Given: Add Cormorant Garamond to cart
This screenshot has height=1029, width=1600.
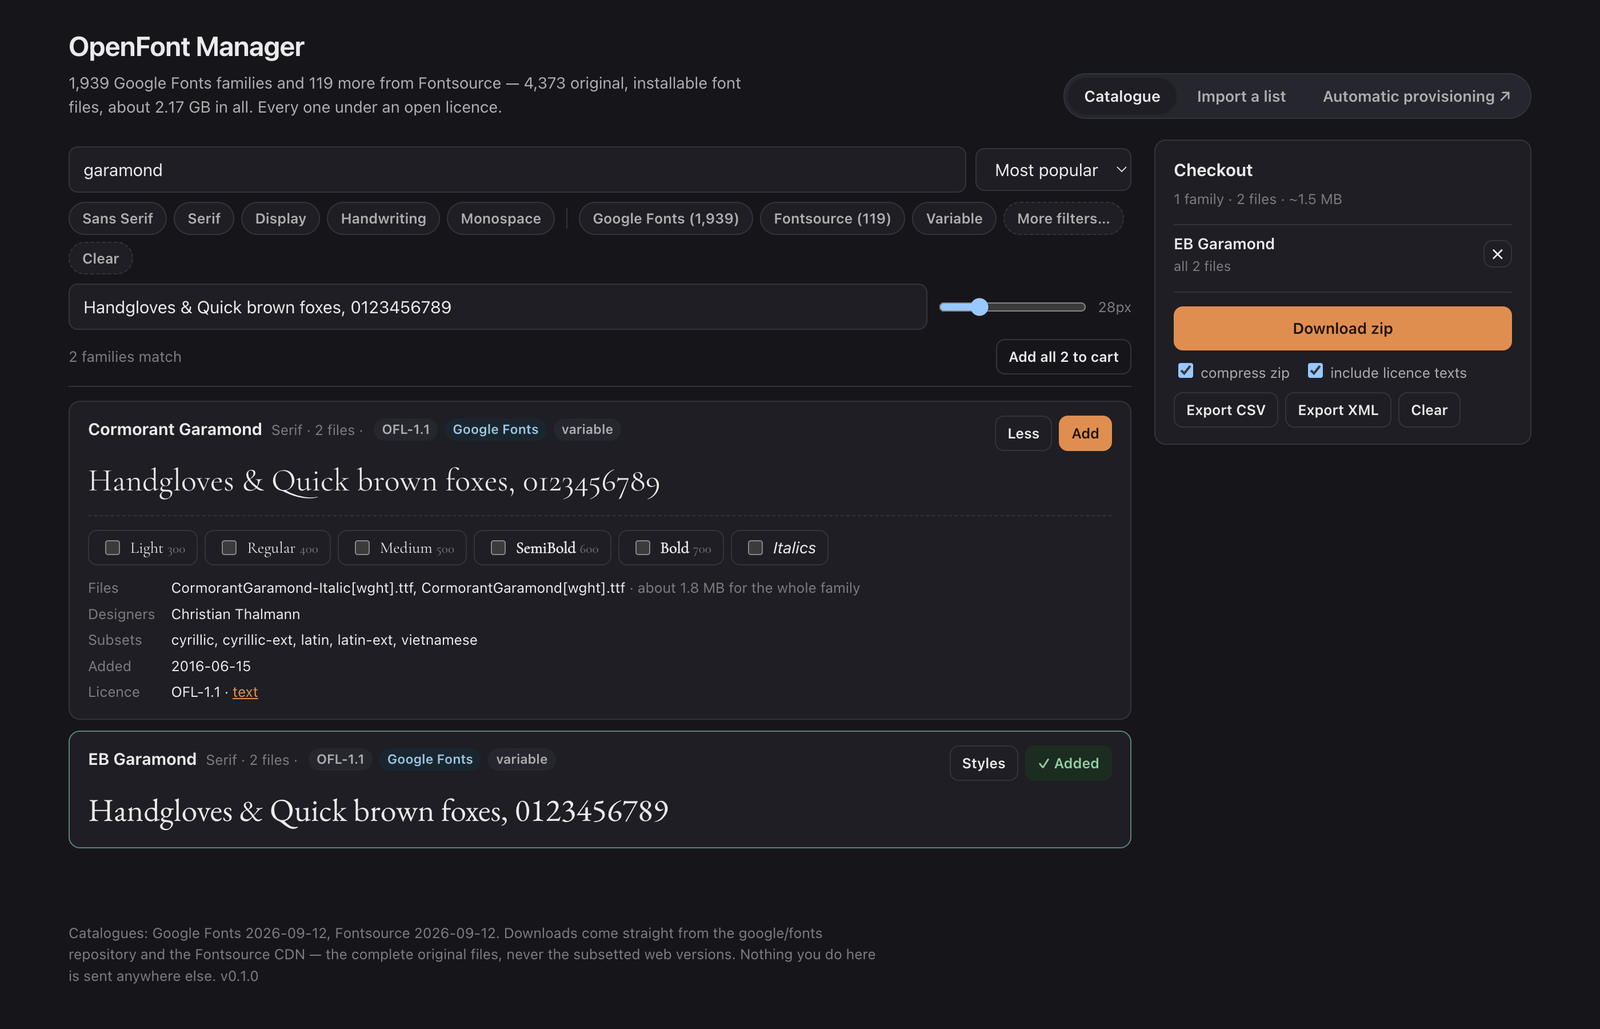Looking at the screenshot, I should tap(1085, 433).
